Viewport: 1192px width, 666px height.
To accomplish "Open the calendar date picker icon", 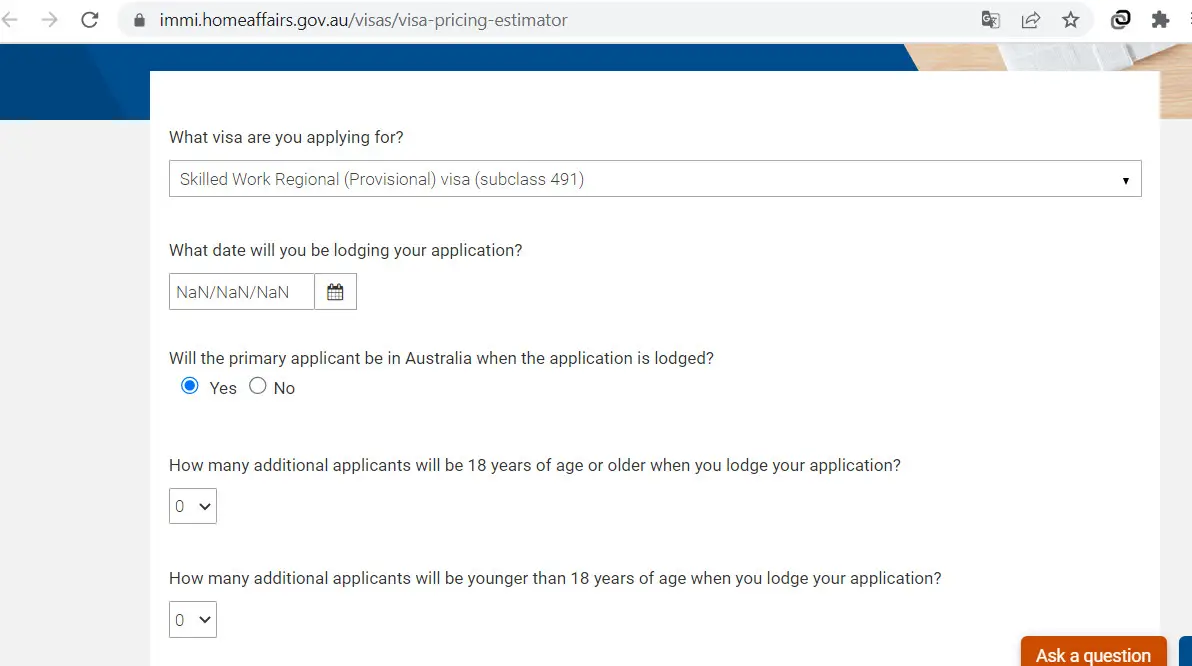I will click(x=335, y=292).
